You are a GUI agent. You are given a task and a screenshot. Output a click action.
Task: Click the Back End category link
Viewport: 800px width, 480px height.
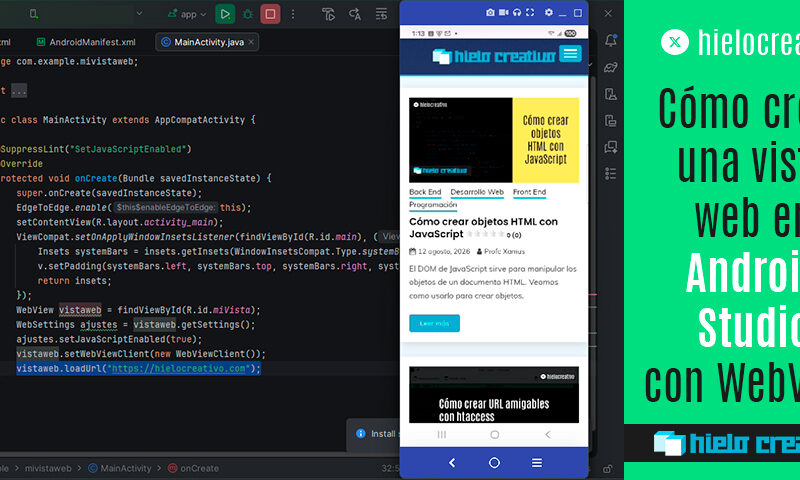425,192
